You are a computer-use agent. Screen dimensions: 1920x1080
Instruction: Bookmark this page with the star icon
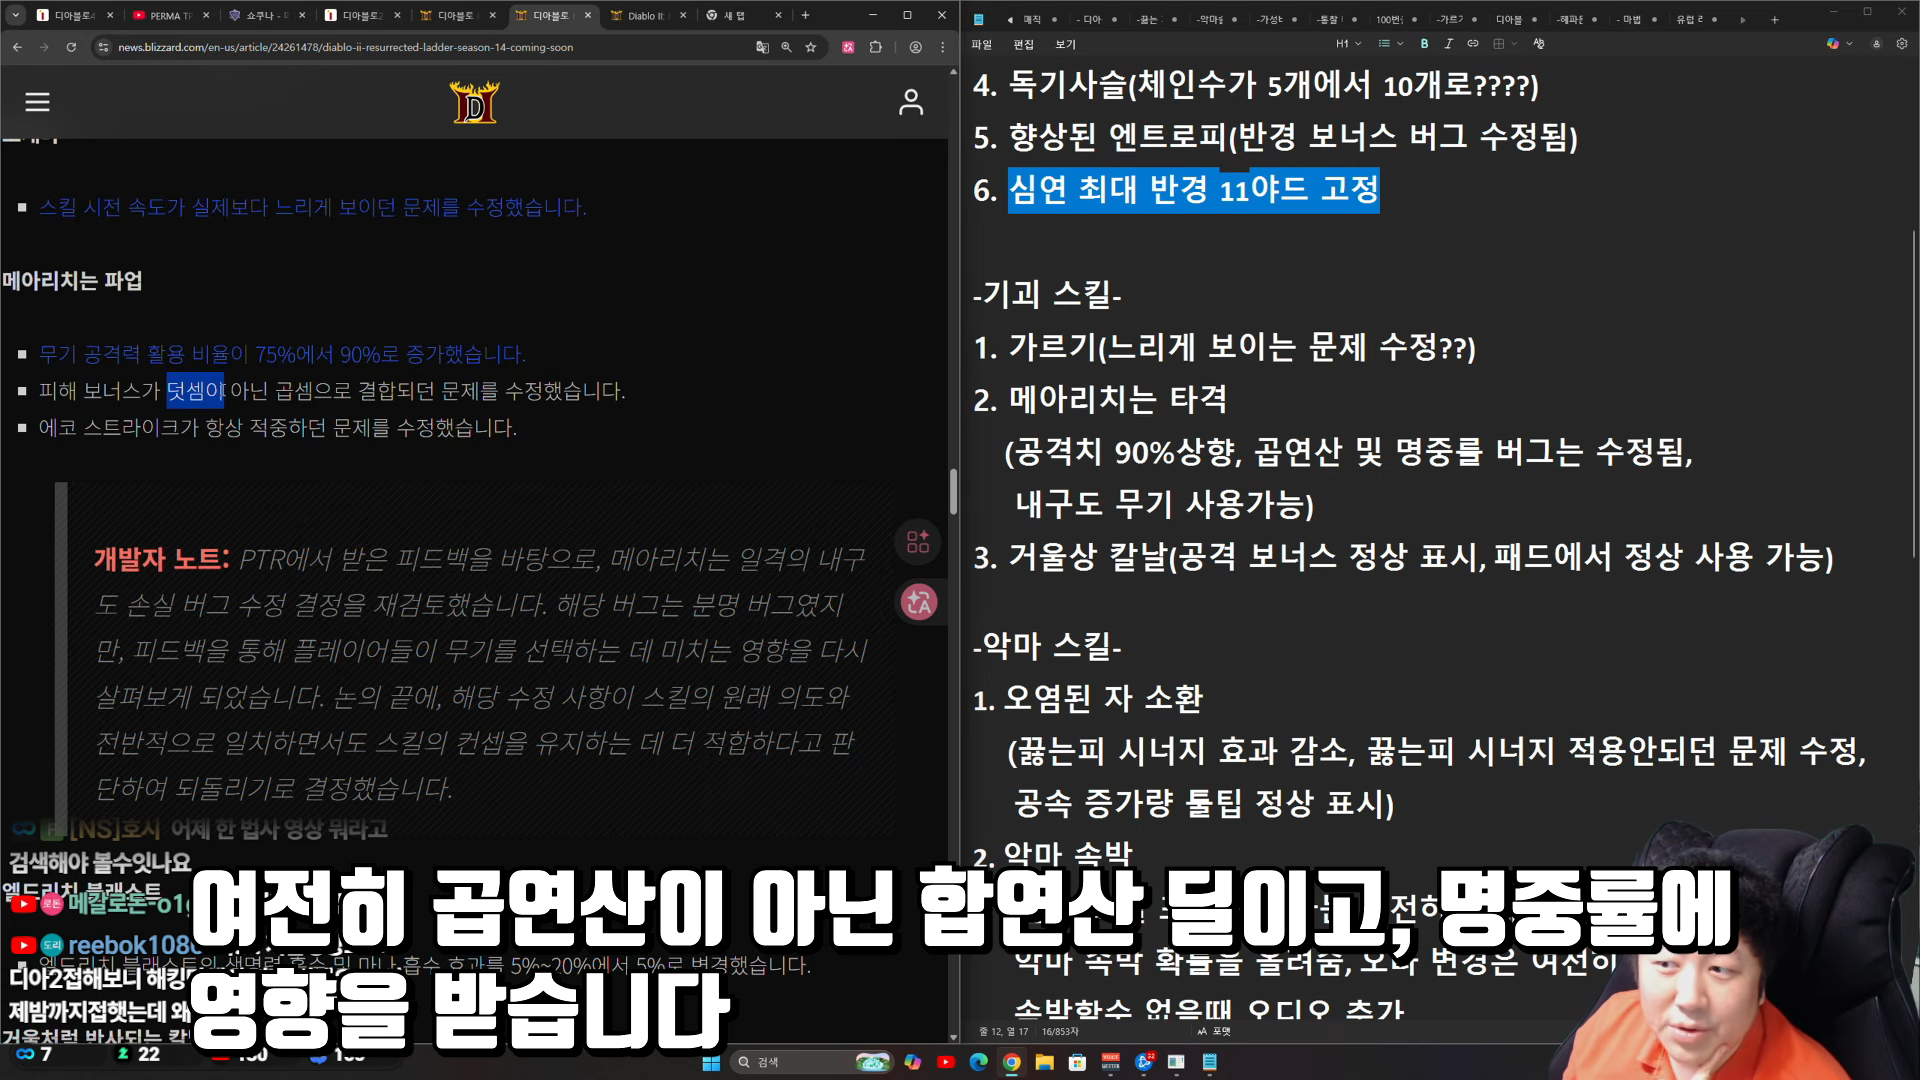pyautogui.click(x=811, y=47)
